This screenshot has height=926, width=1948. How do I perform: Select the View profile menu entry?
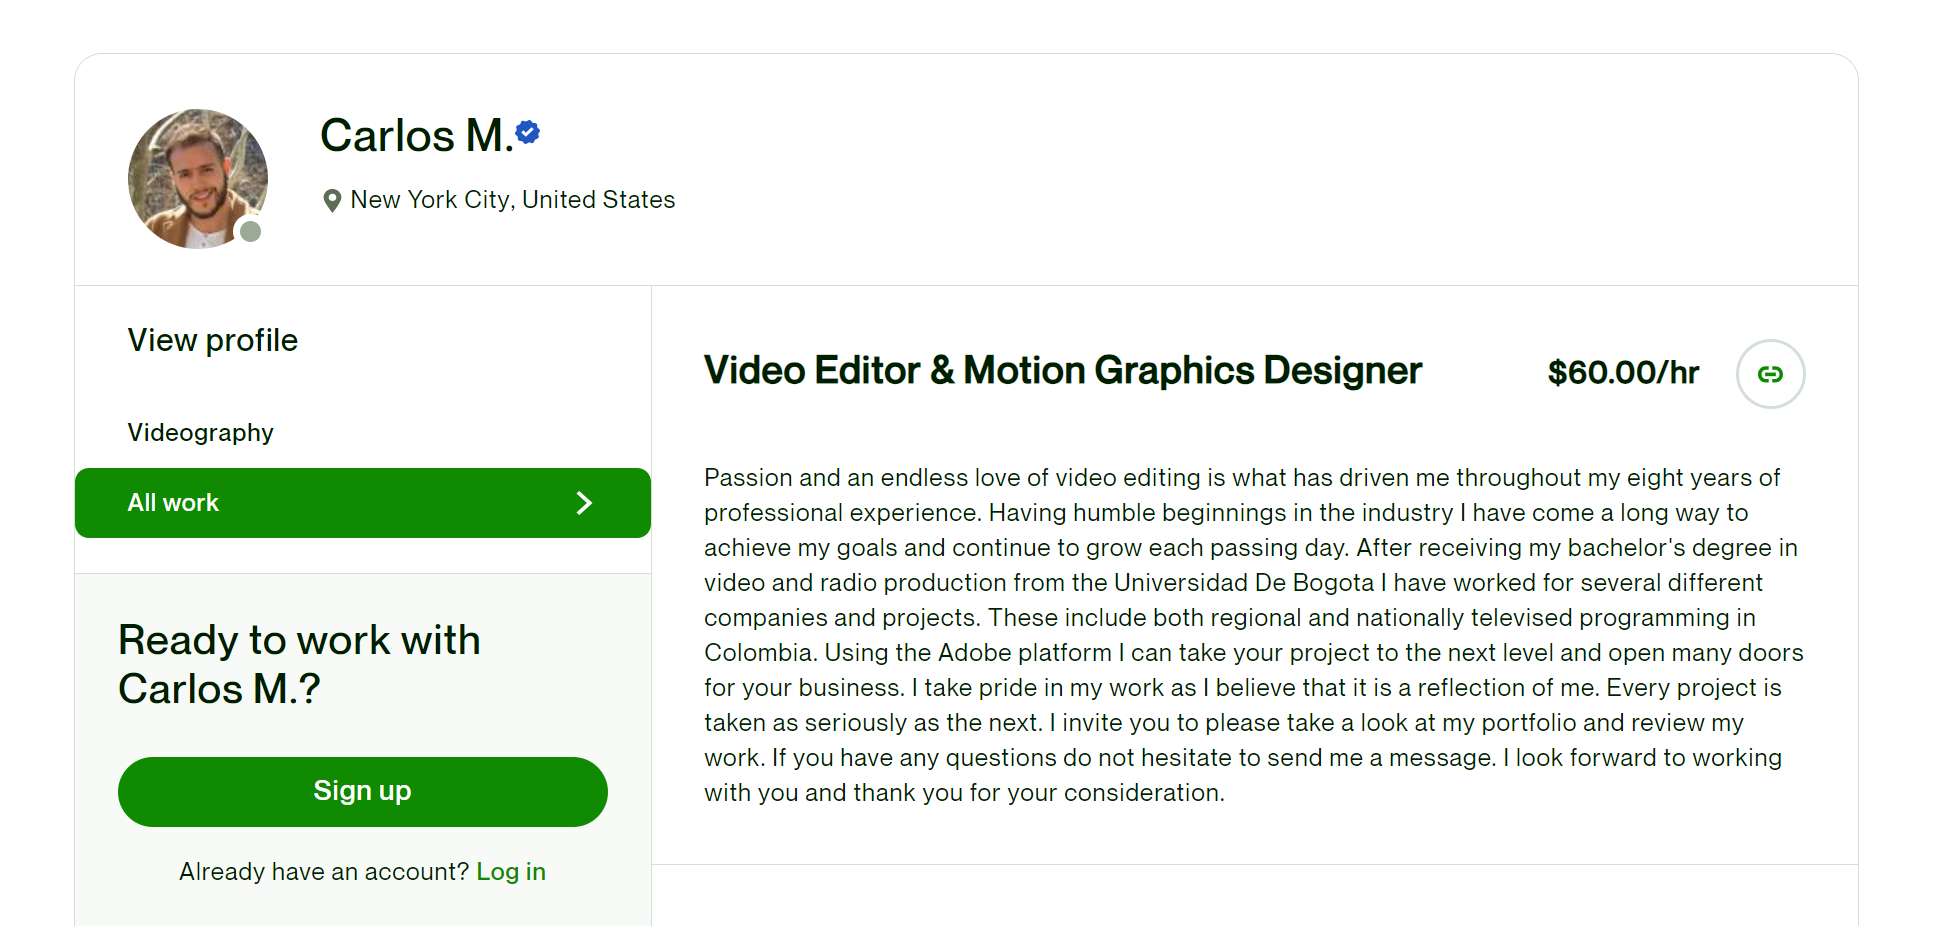212,340
